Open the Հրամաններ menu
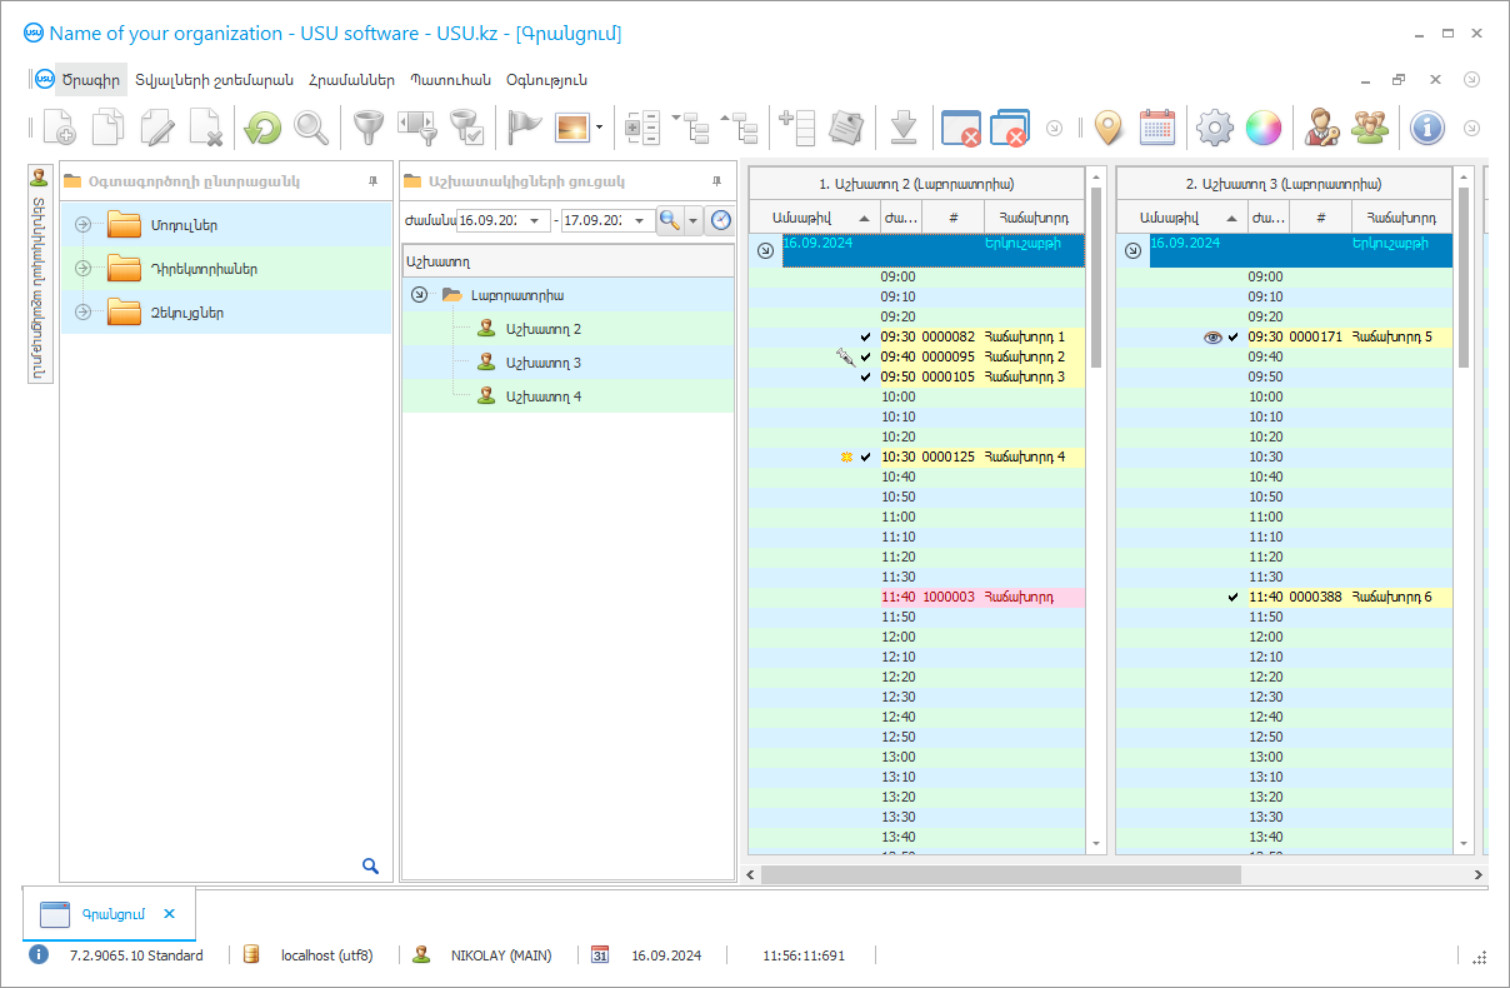 point(351,80)
